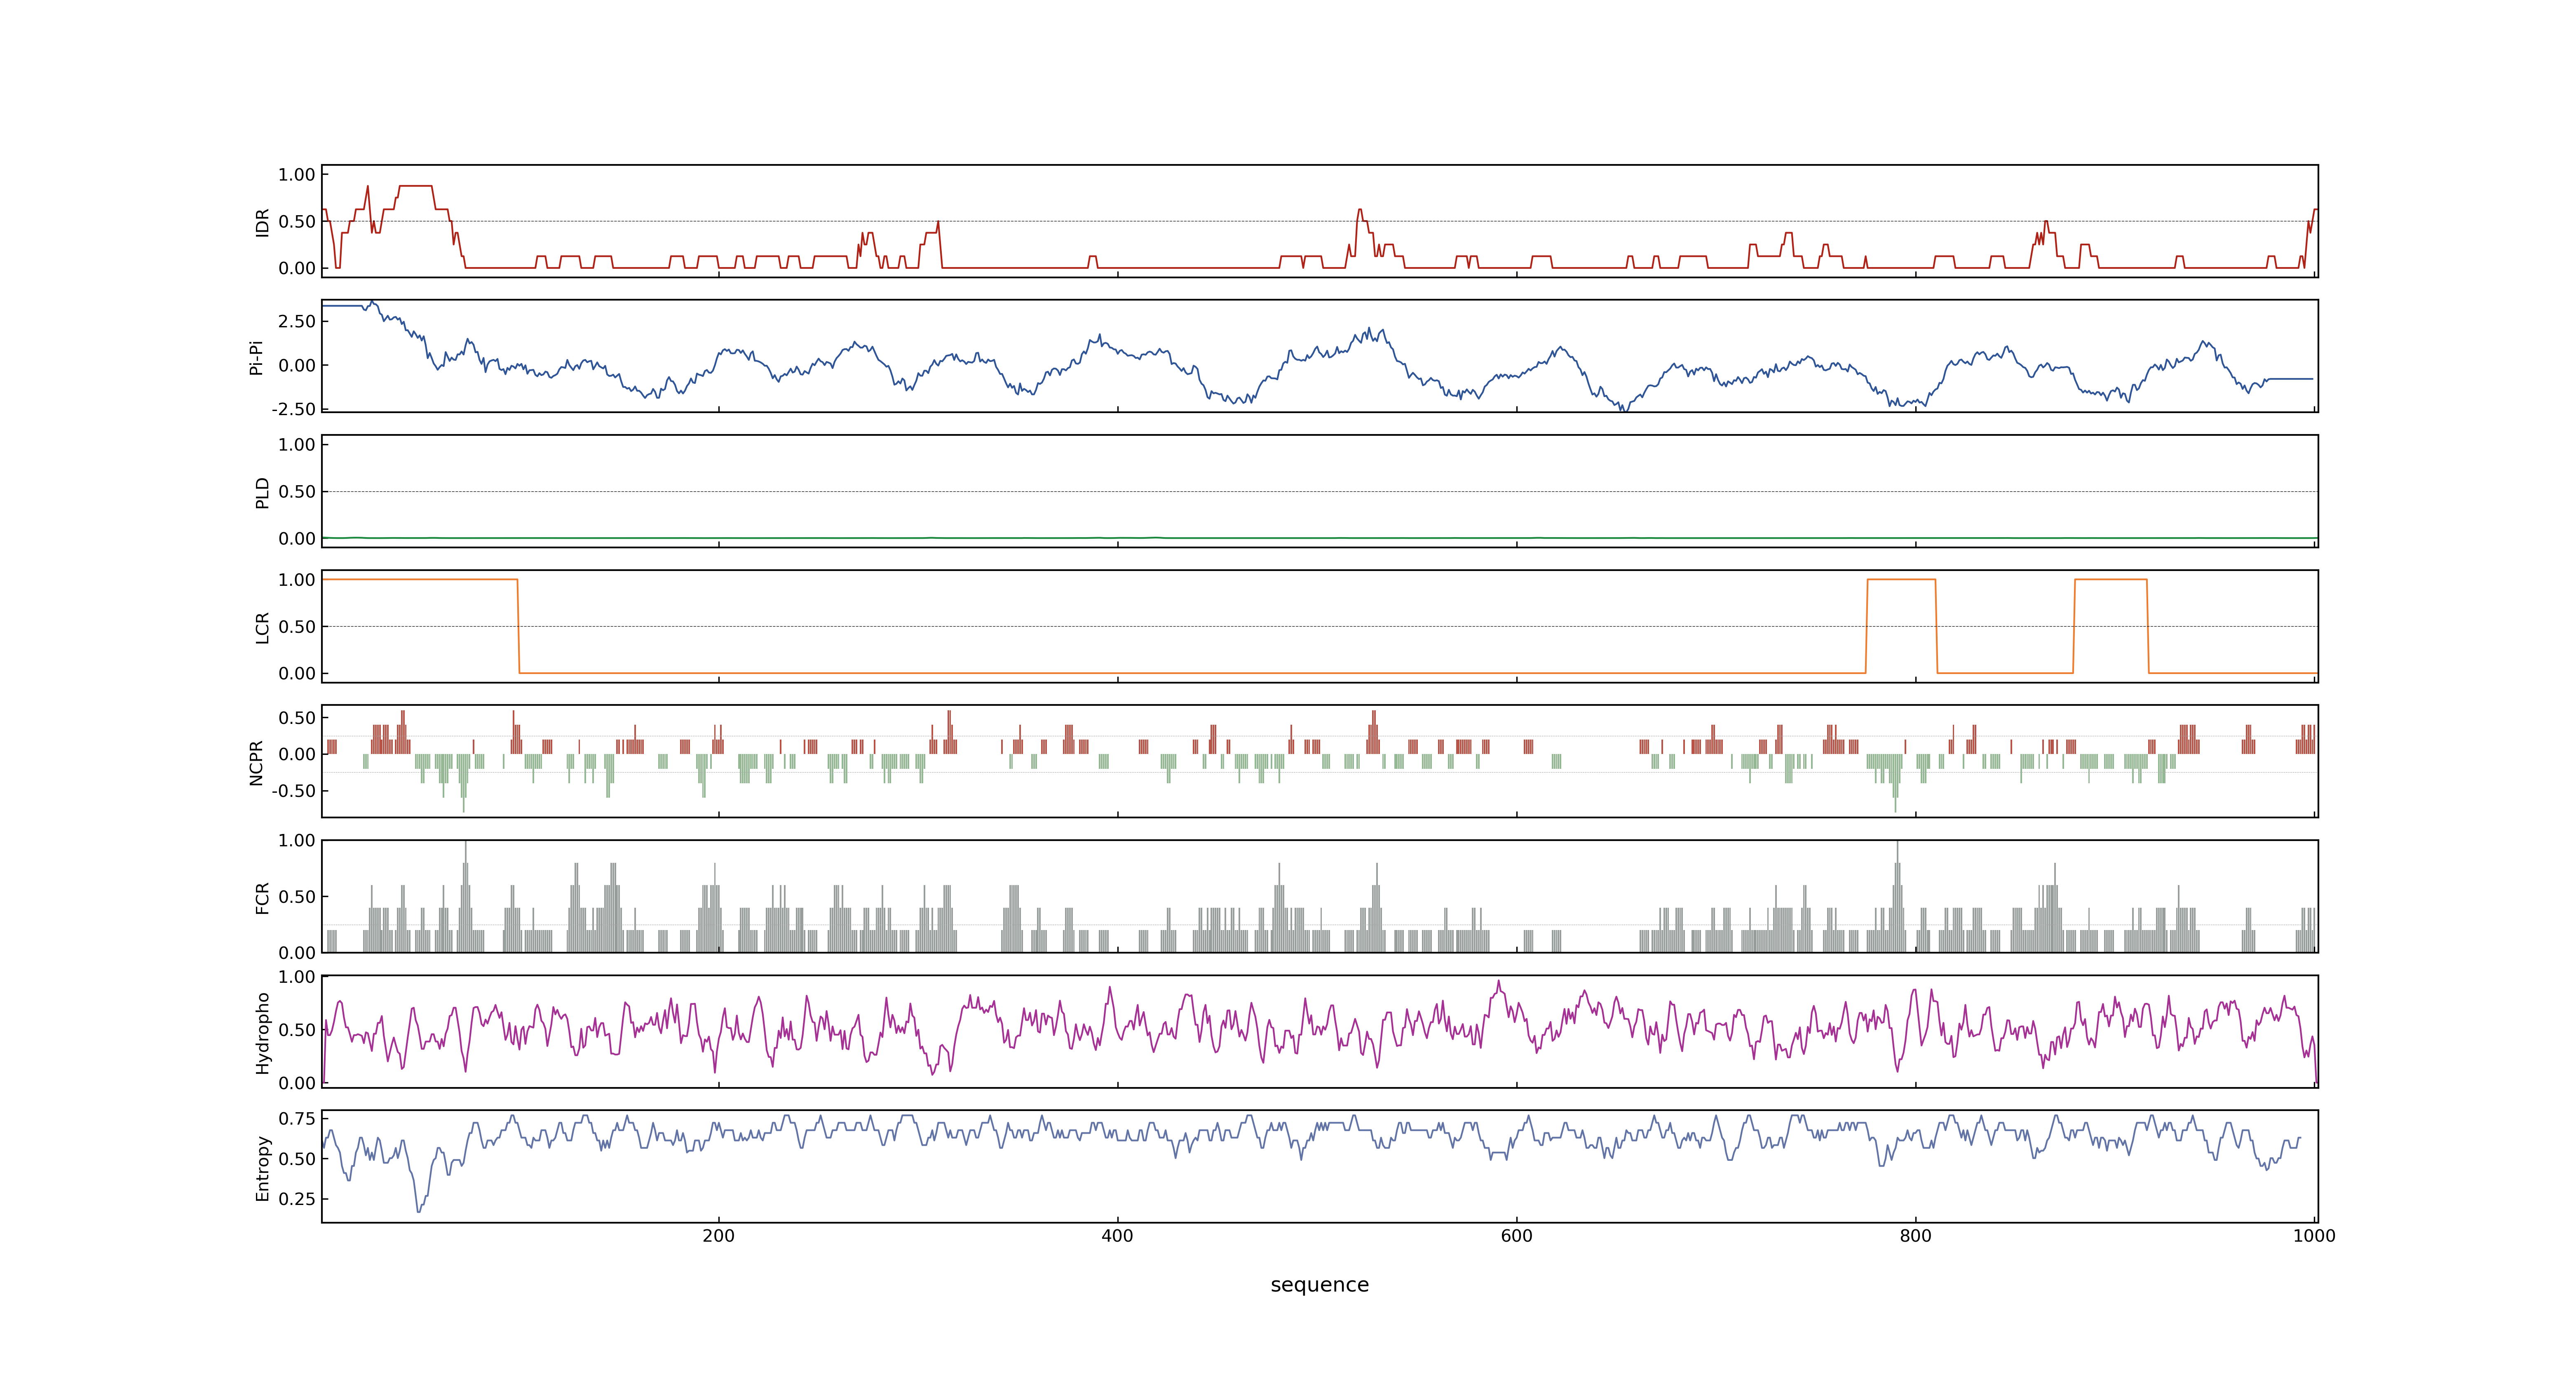Viewport: 2576px width, 1374px height.
Task: Select the 400 x-axis tick label
Action: (x=1117, y=1236)
